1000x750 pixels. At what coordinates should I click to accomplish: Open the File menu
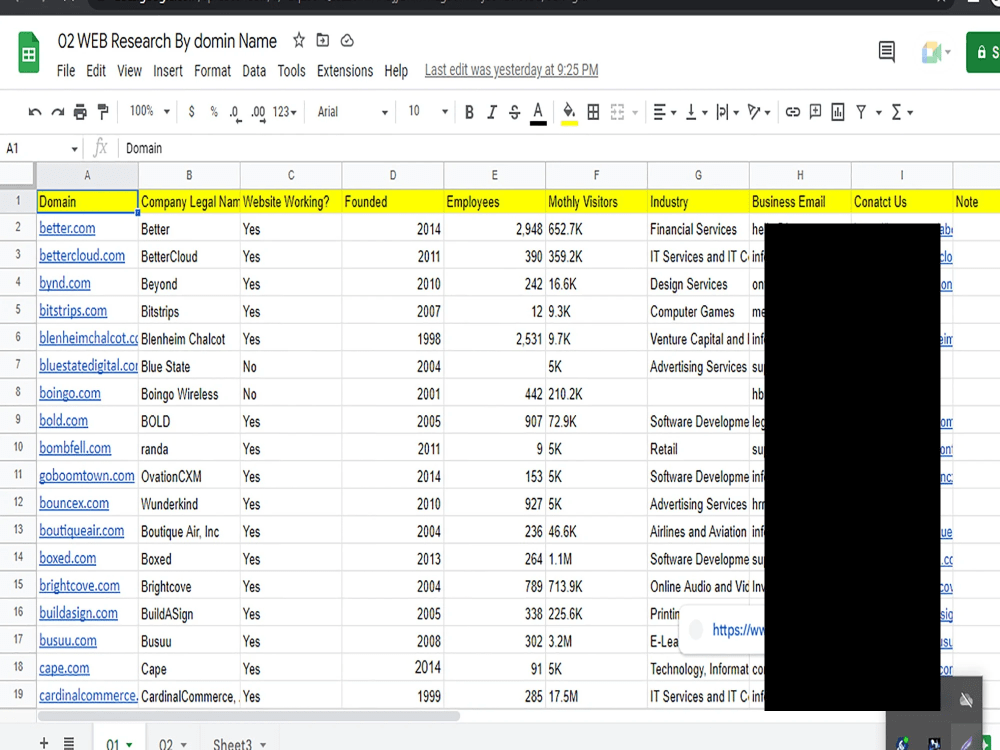point(66,70)
